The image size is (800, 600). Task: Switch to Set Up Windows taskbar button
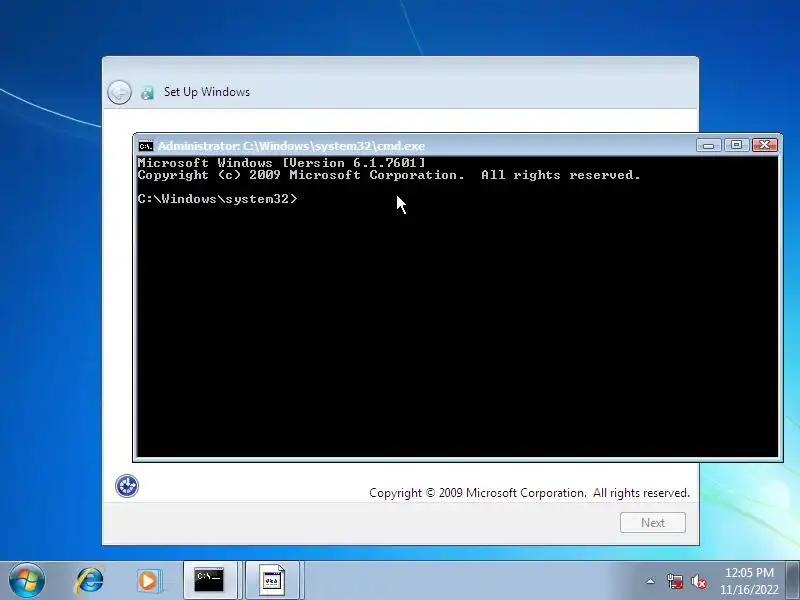point(273,581)
